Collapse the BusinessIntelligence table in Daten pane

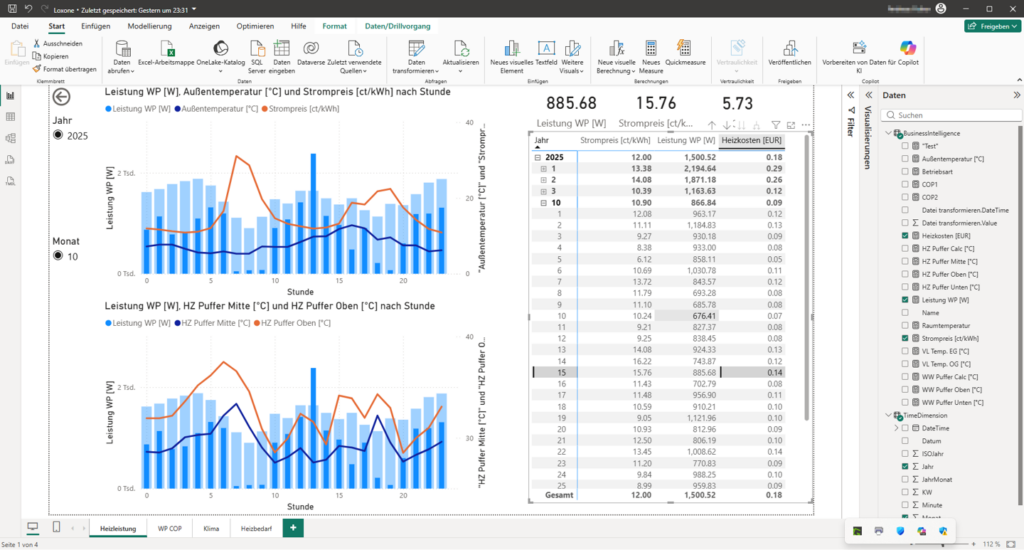click(888, 132)
